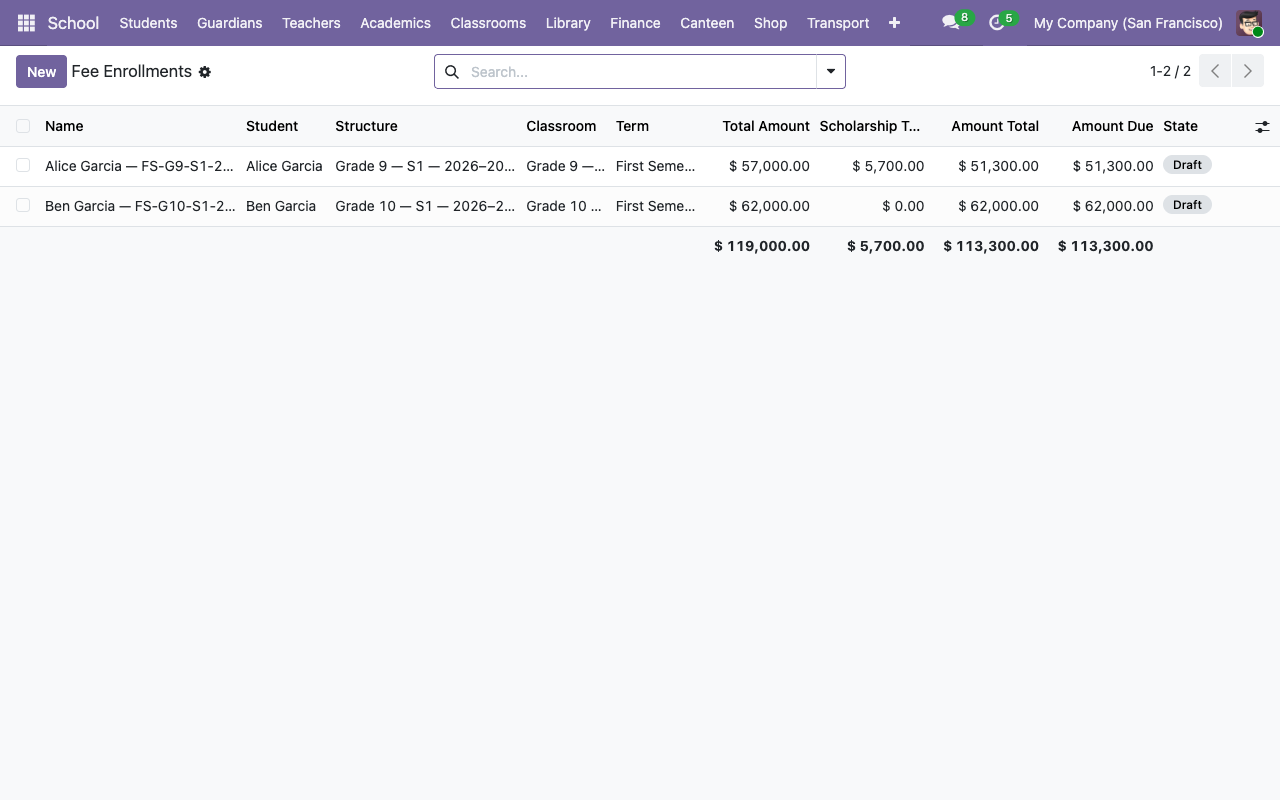
Task: Click the search magnifier icon
Action: coord(452,72)
